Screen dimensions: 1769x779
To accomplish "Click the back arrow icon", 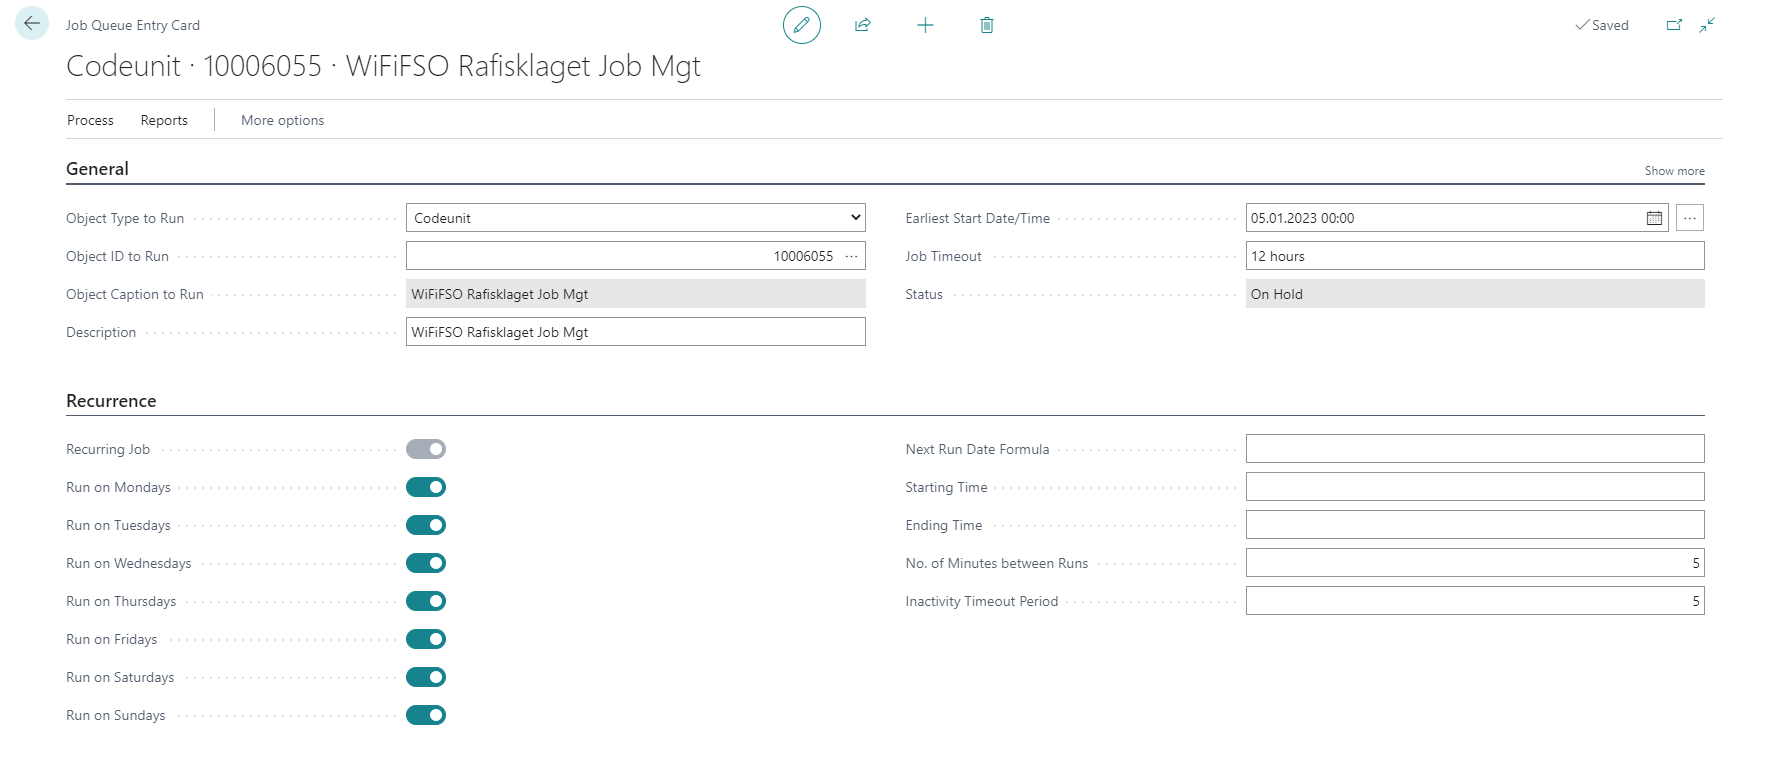I will 32,23.
